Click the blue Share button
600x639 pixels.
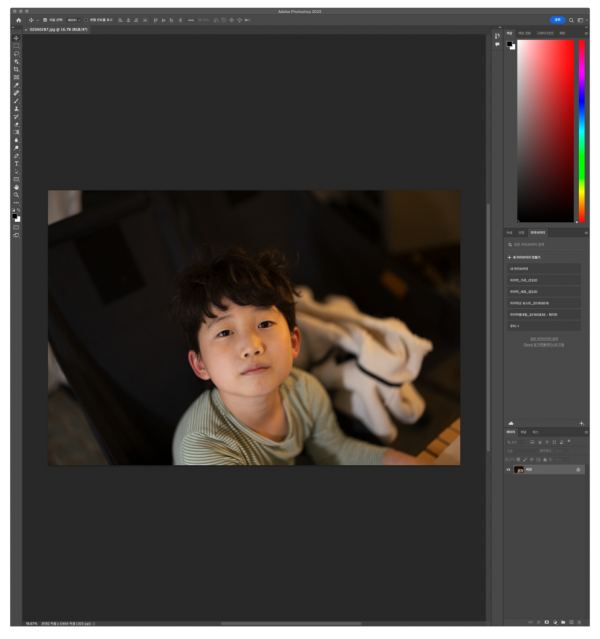click(x=557, y=20)
